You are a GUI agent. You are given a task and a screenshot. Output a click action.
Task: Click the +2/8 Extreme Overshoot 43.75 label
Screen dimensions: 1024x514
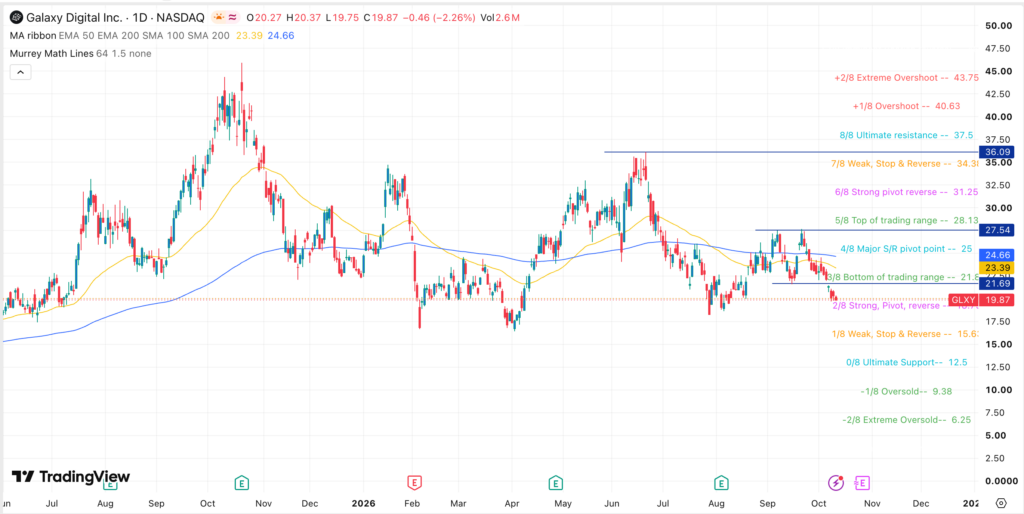906,77
